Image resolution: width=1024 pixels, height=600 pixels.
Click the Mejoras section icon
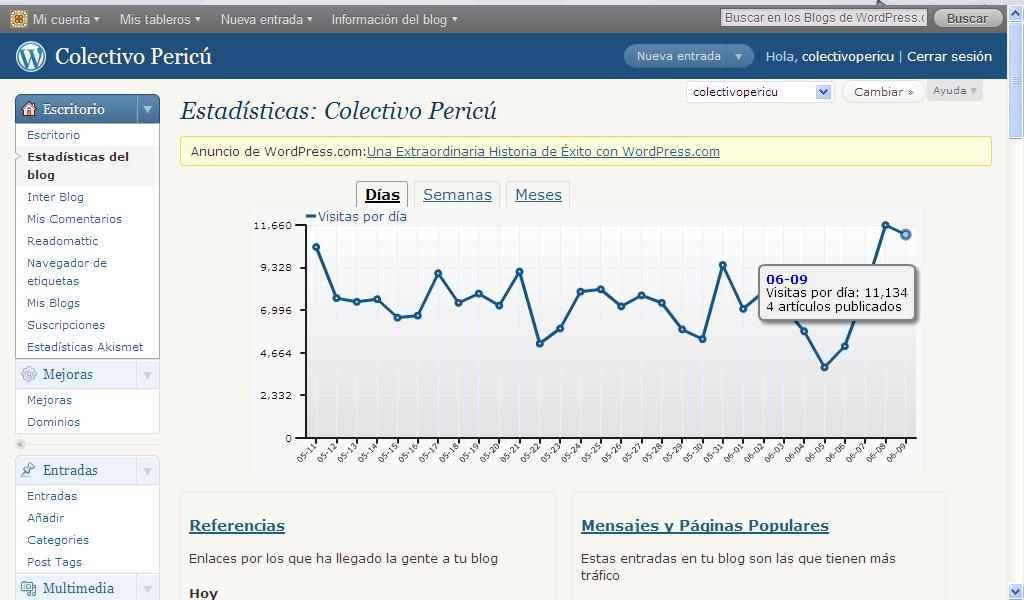[x=28, y=374]
